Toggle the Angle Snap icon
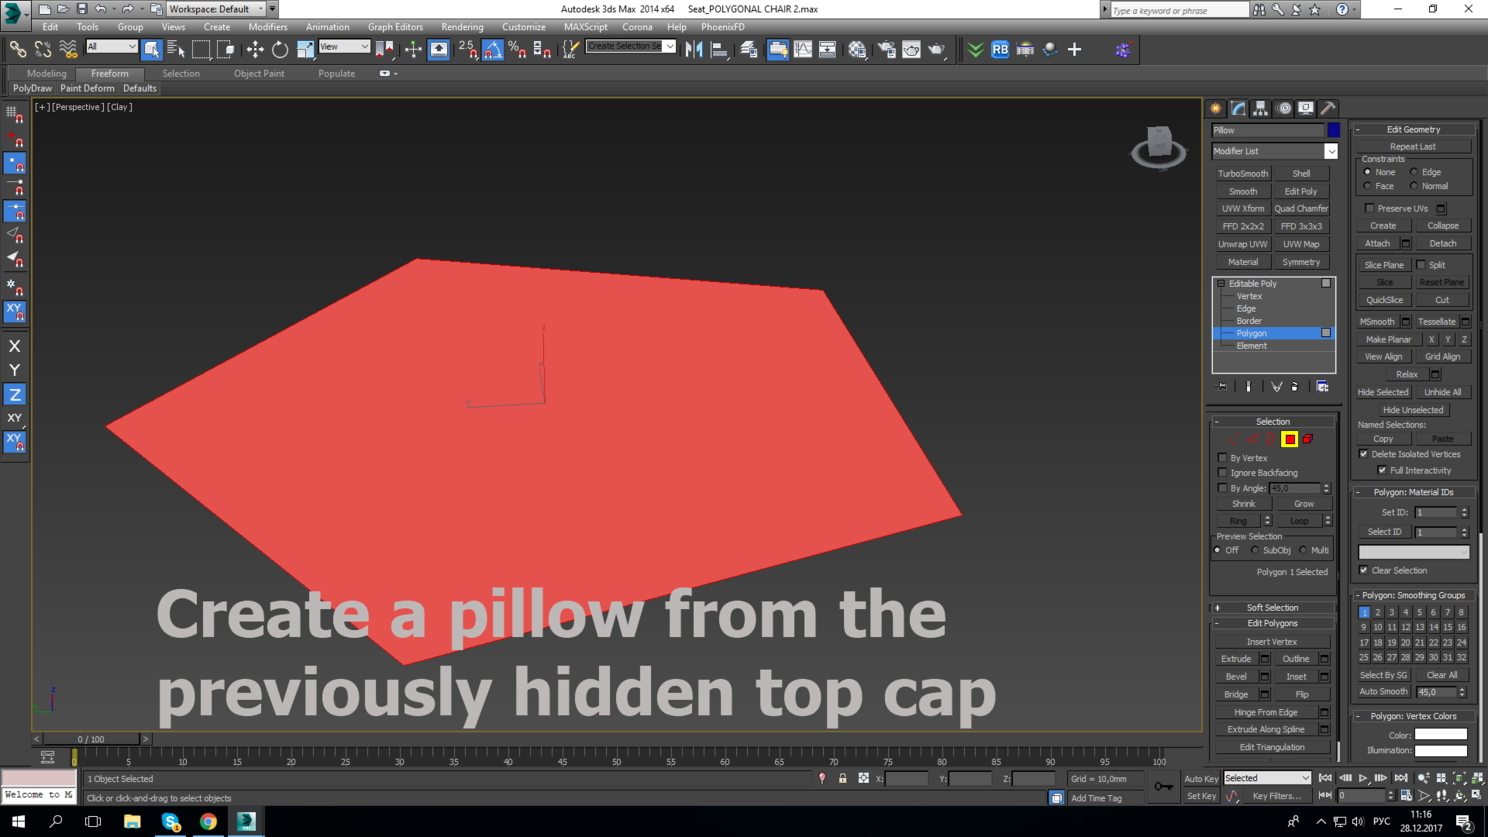 [x=493, y=49]
